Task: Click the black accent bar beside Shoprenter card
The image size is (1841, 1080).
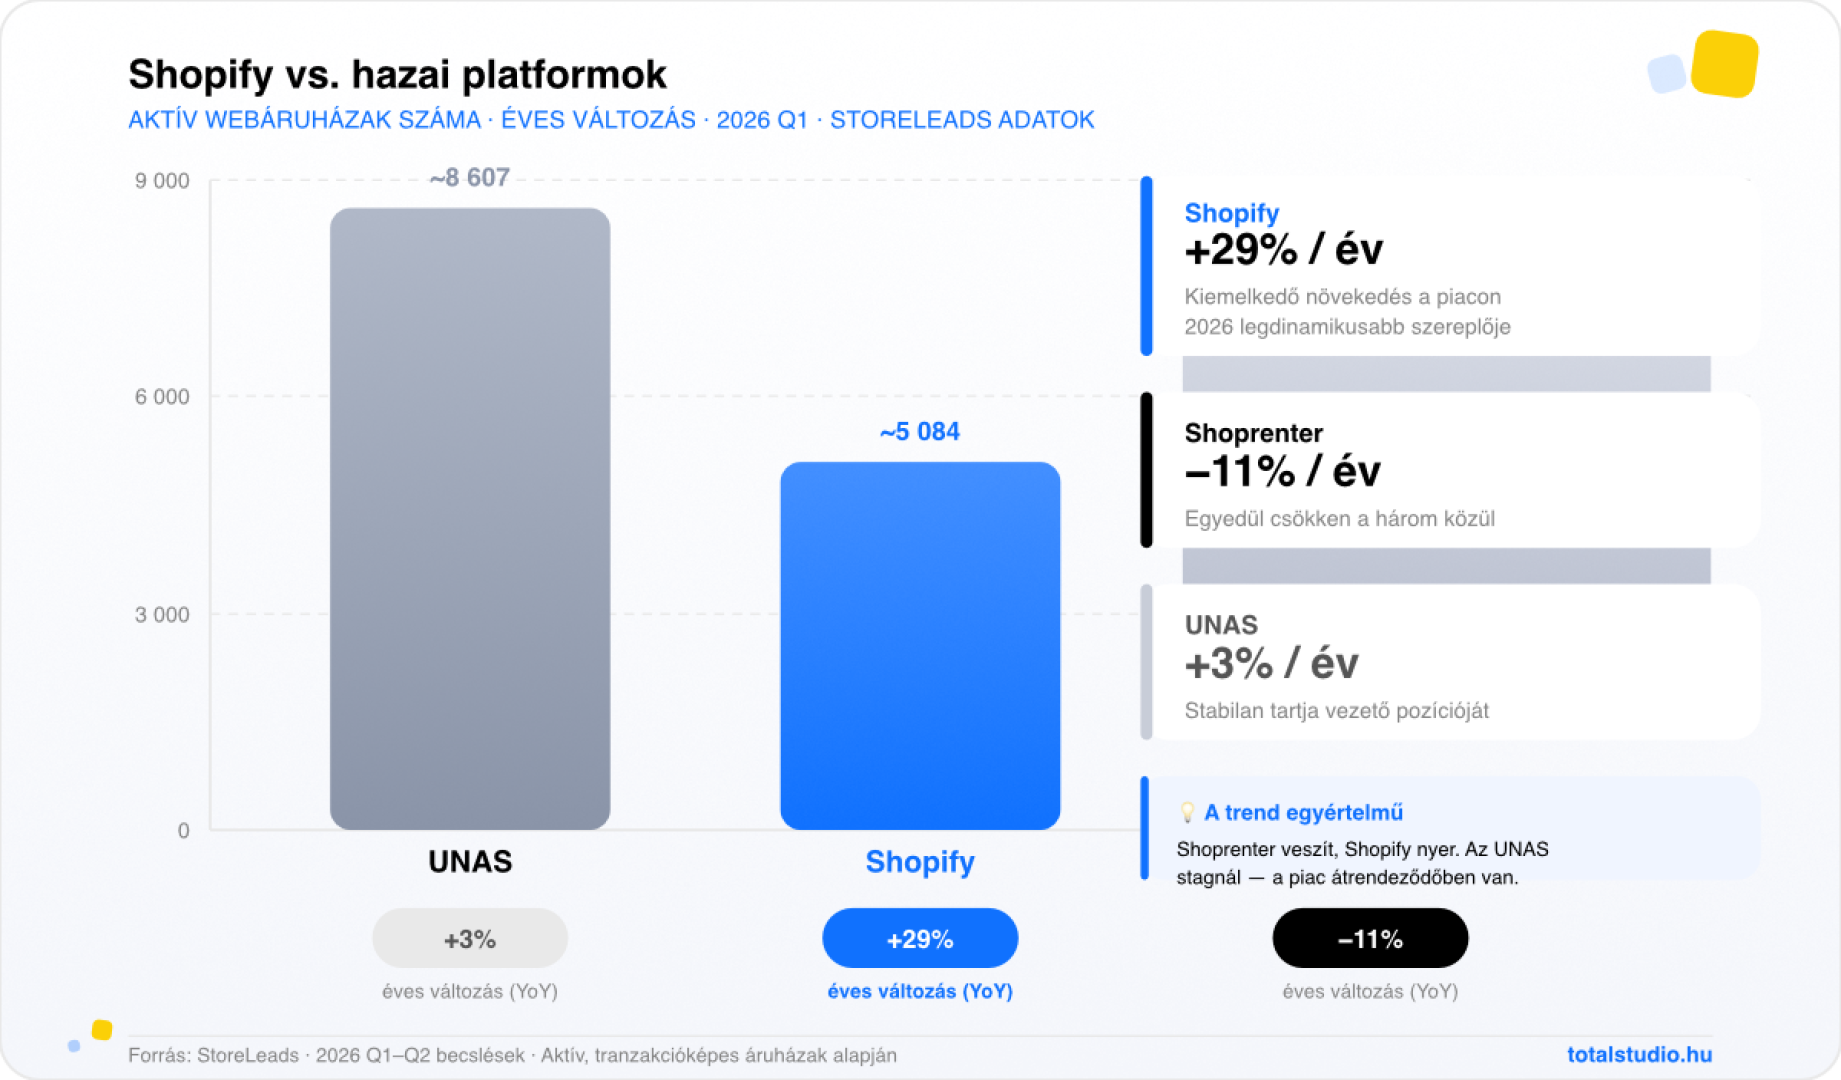Action: coord(1146,470)
